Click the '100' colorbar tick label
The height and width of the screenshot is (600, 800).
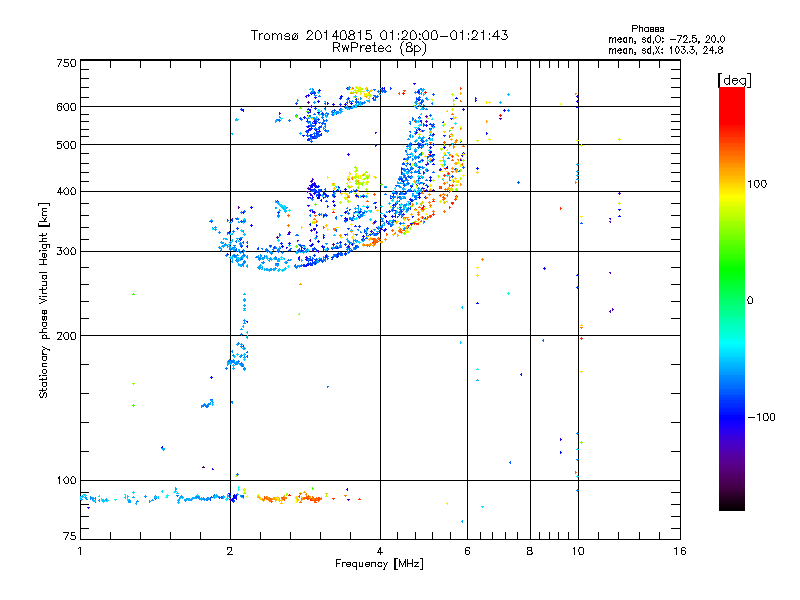[757, 184]
